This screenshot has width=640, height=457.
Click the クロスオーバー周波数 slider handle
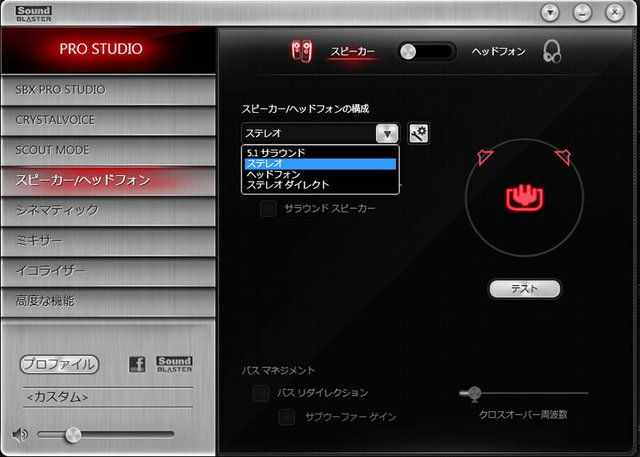click(474, 394)
